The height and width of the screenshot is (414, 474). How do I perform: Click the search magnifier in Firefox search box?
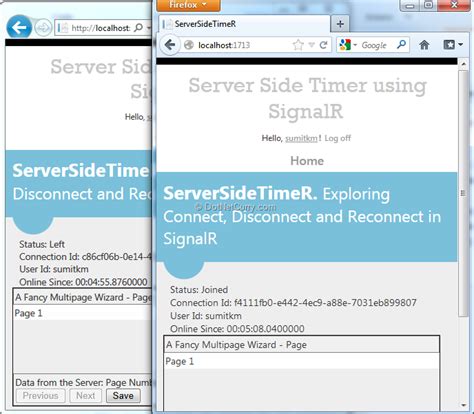(402, 44)
